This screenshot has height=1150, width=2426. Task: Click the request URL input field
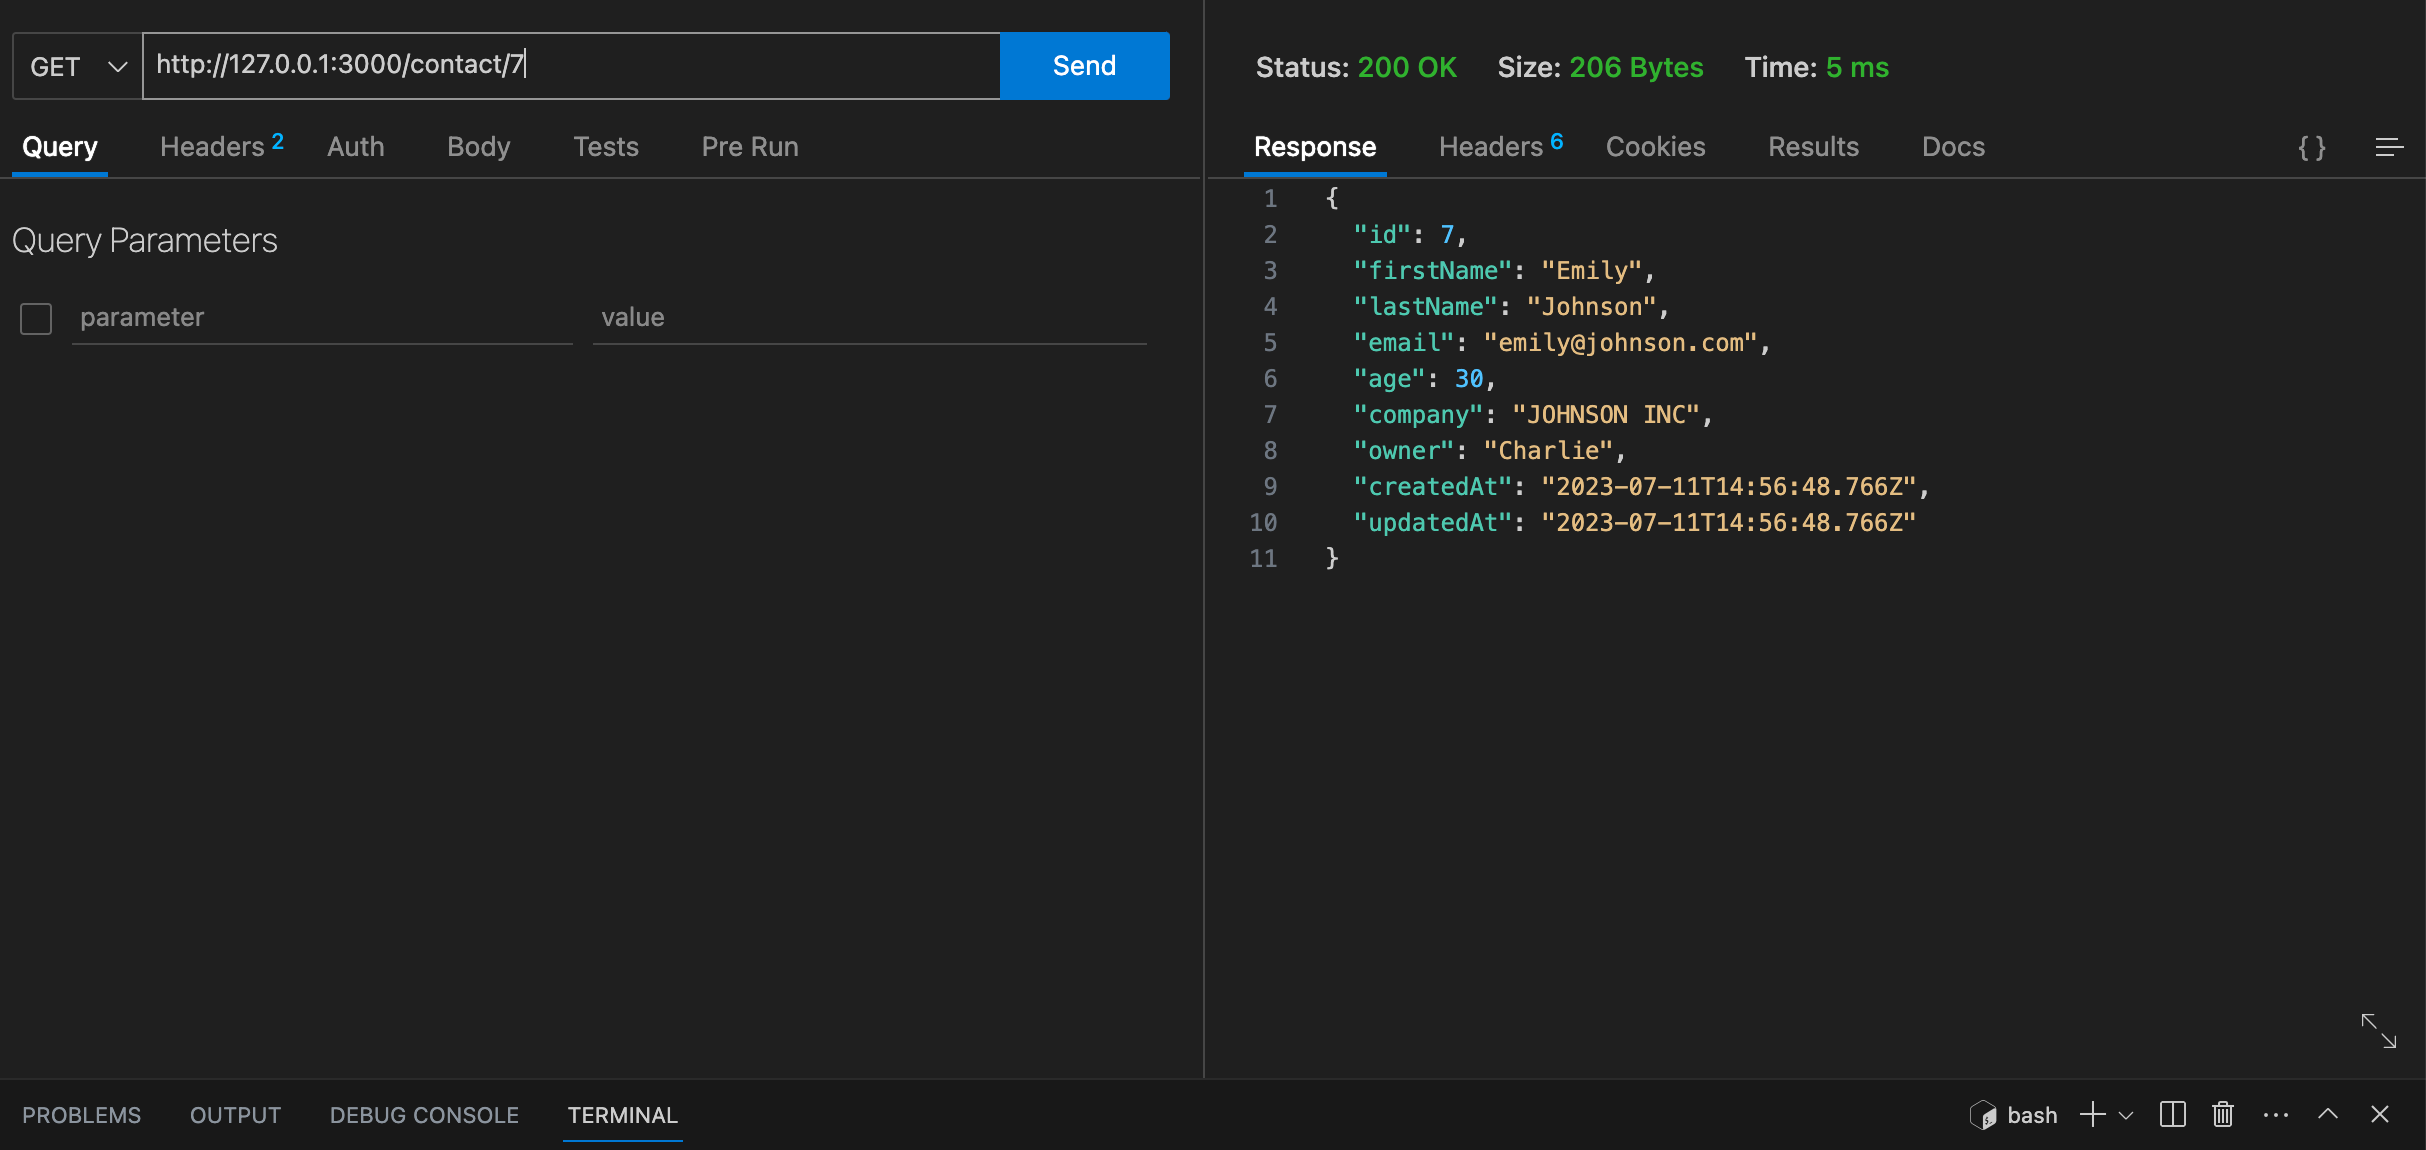(570, 66)
